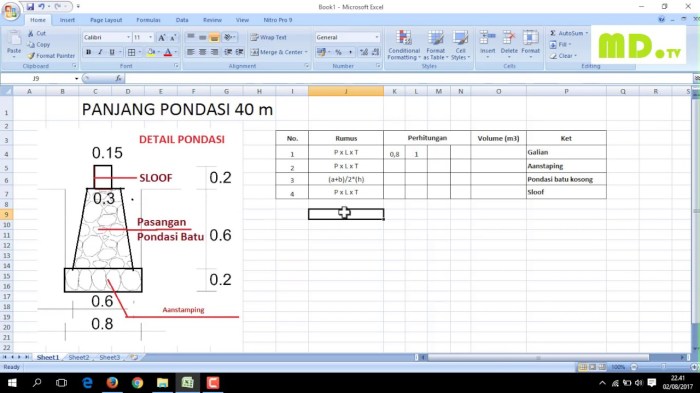Click the Paste icon
Viewport: 700px width, 393px height.
pos(14,39)
